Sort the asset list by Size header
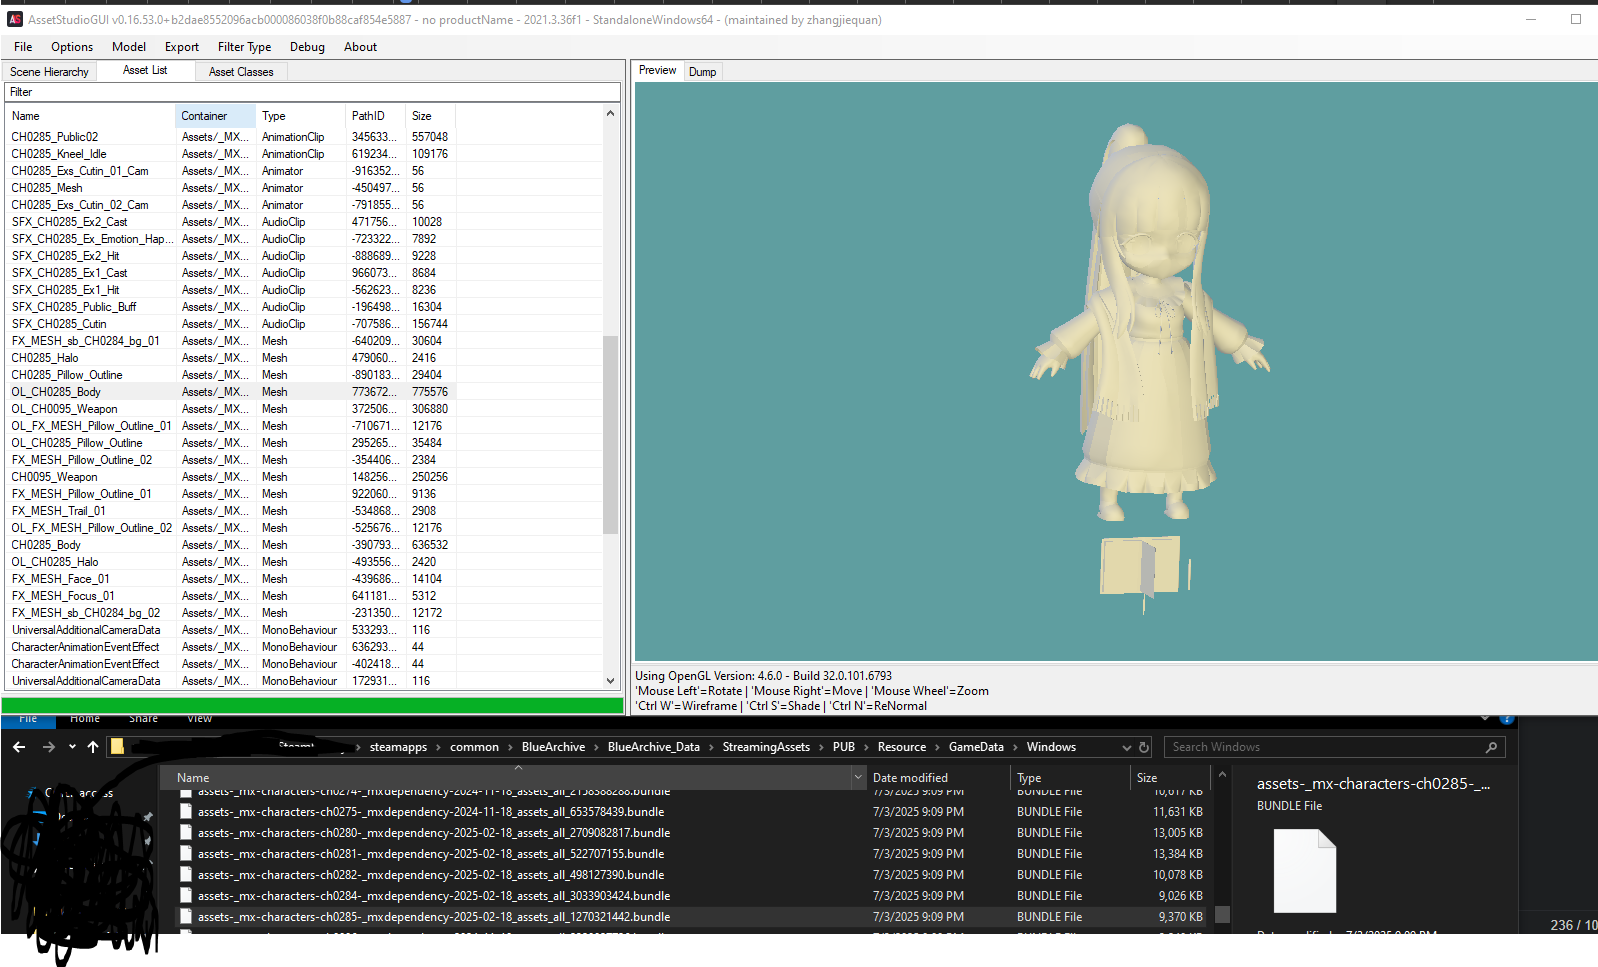This screenshot has width=1598, height=967. [x=430, y=116]
